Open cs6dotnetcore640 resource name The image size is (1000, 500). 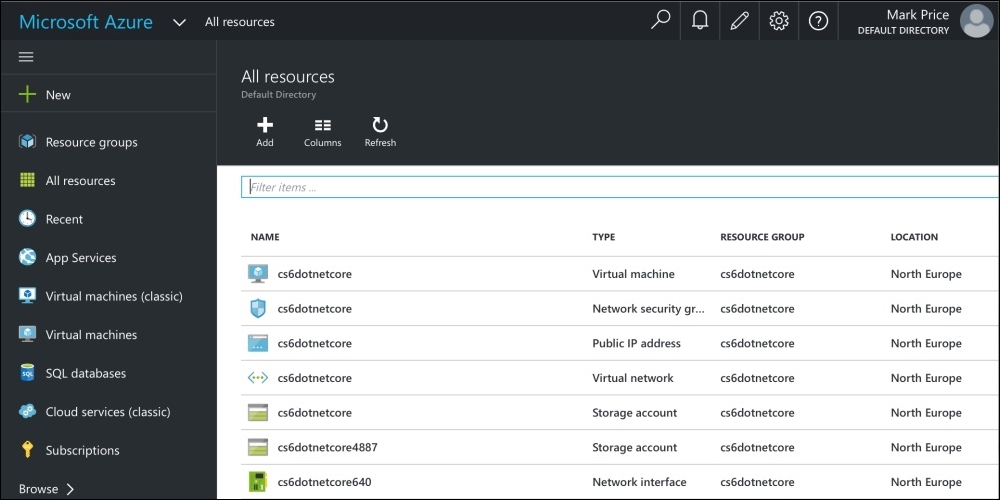click(325, 482)
